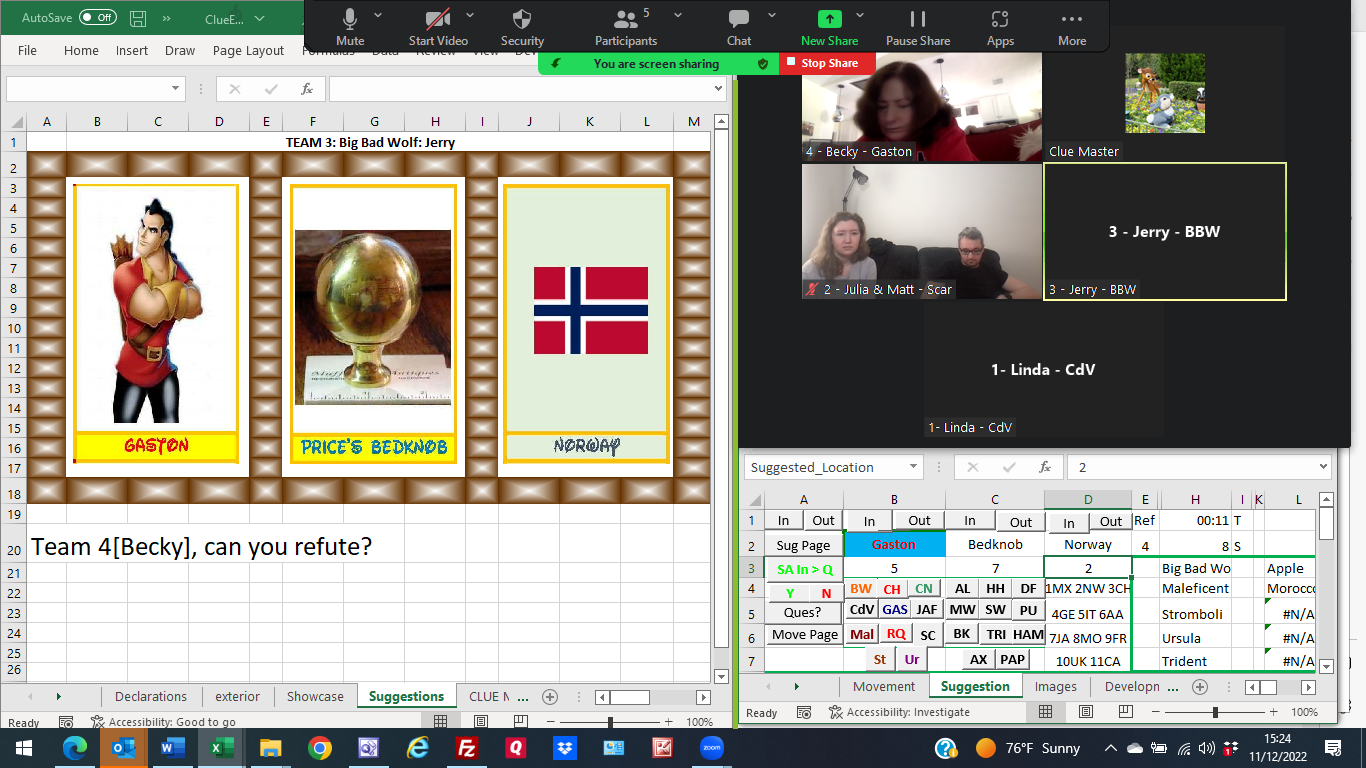Click the SA In > Q button
The height and width of the screenshot is (768, 1366).
coord(804,569)
